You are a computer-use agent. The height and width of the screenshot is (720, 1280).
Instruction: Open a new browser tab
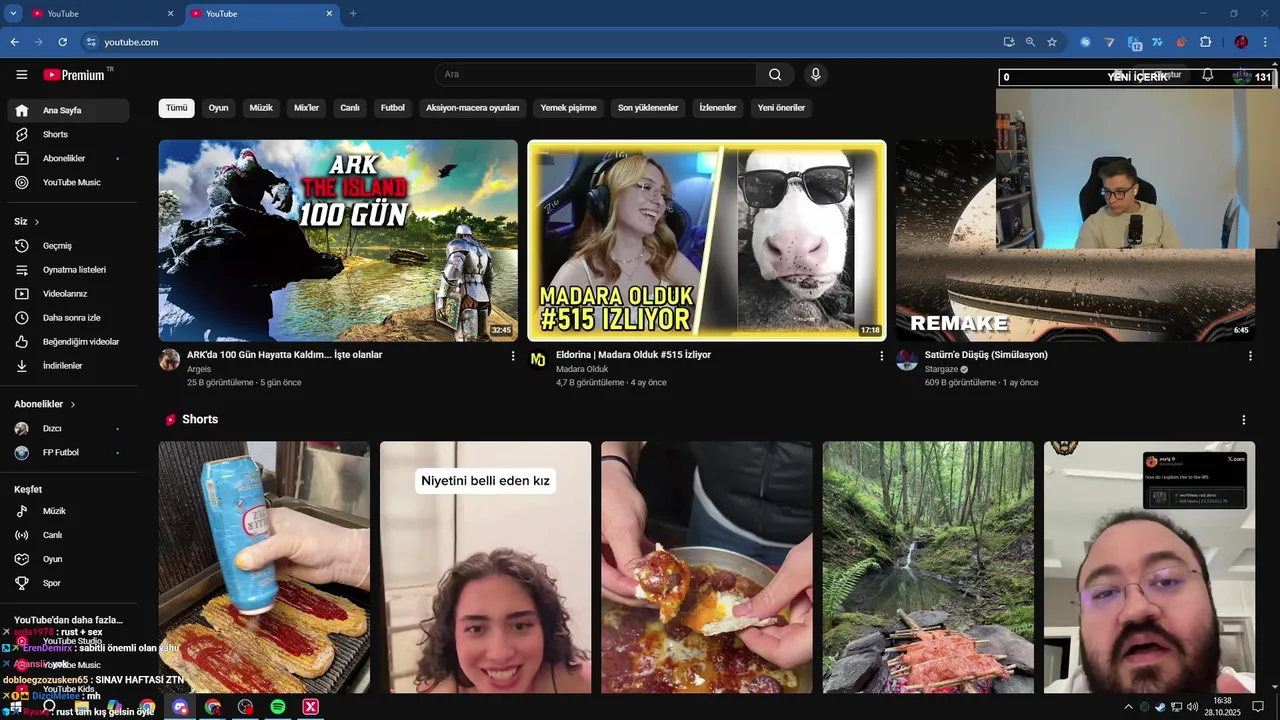(353, 14)
